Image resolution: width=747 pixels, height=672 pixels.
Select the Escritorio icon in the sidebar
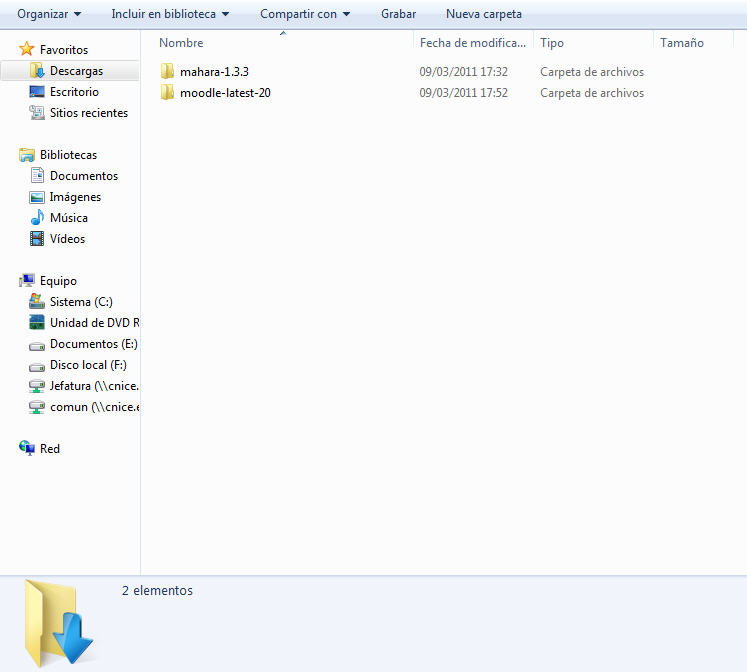[37, 92]
